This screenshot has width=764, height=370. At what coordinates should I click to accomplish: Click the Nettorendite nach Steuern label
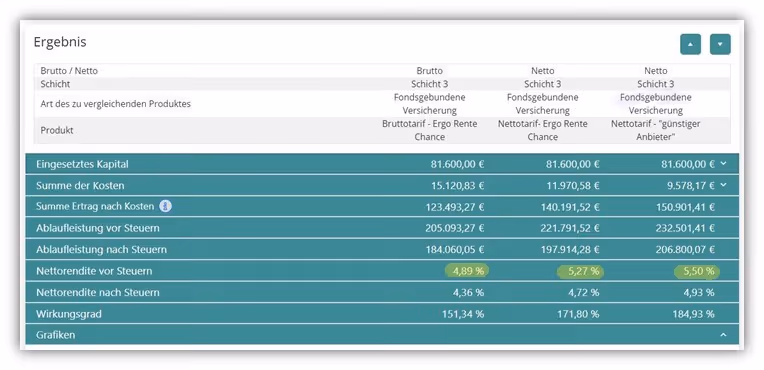click(98, 292)
